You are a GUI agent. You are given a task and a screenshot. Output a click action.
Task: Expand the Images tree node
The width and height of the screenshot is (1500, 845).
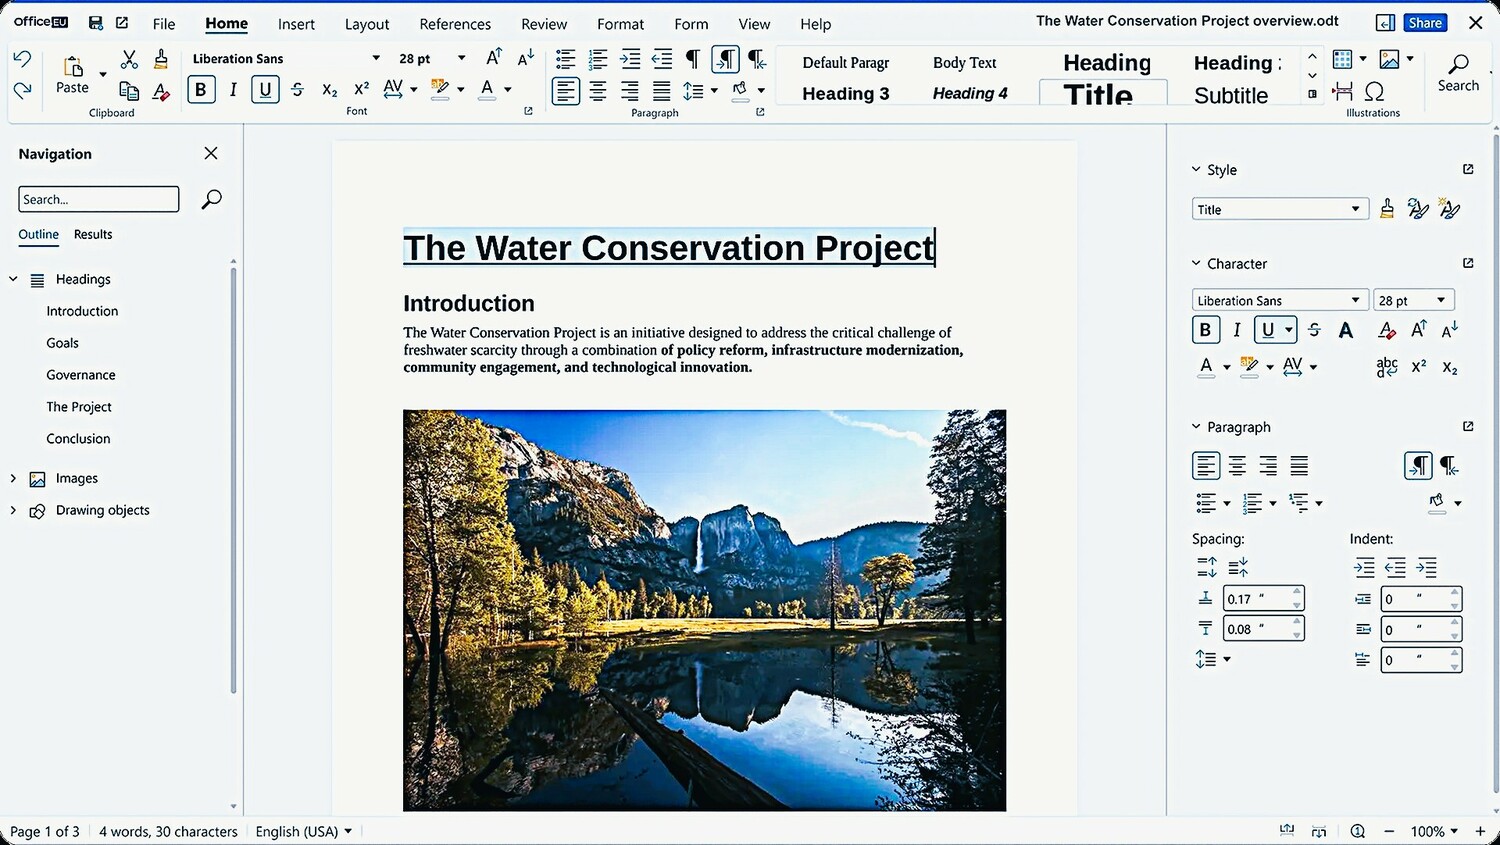click(13, 479)
